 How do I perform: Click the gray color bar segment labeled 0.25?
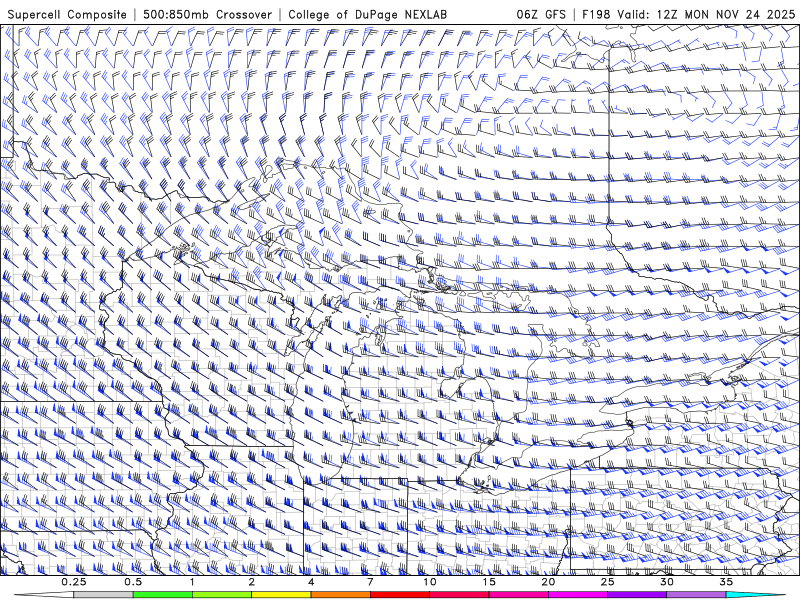(103, 595)
